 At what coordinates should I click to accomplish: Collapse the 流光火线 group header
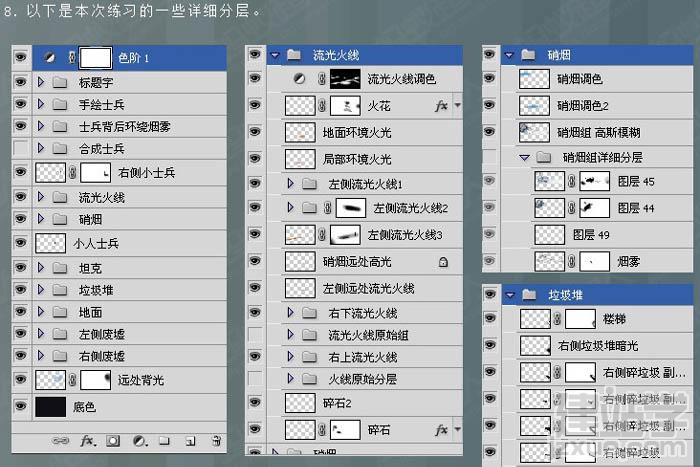point(275,55)
